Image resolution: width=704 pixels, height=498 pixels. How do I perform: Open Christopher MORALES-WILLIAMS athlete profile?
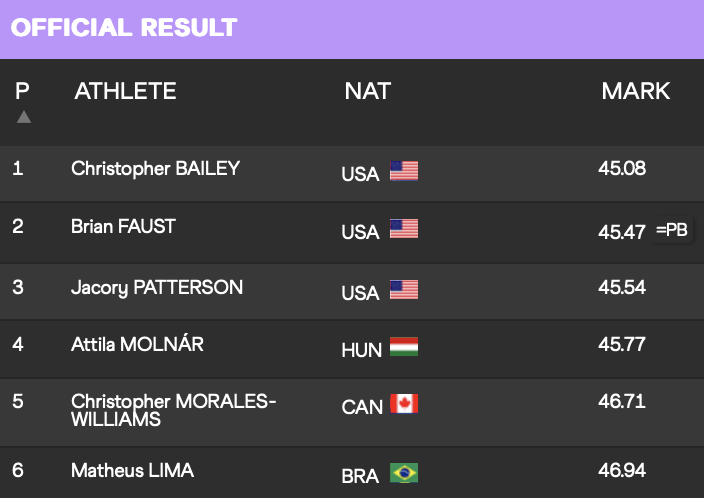(x=173, y=410)
